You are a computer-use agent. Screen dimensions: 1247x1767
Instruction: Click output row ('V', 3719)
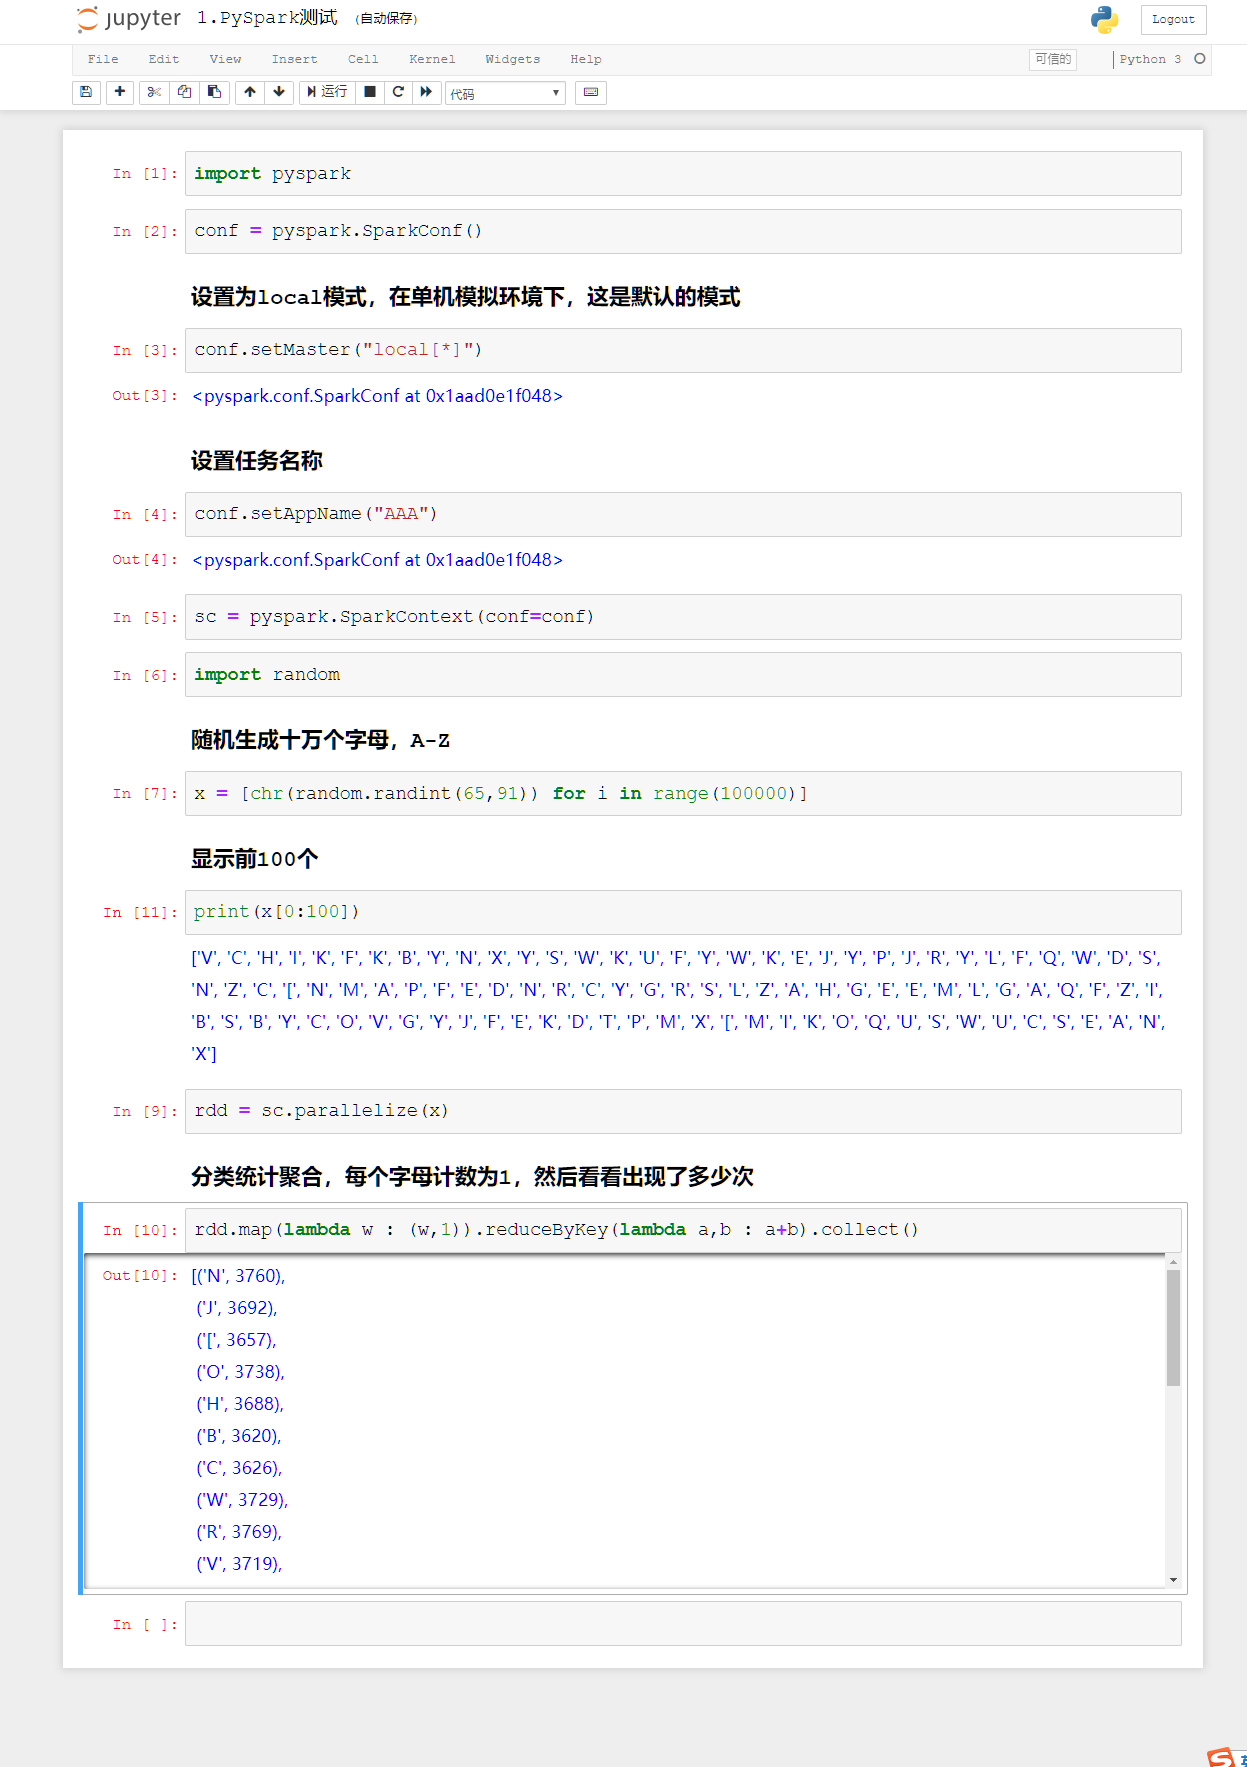pyautogui.click(x=239, y=1564)
